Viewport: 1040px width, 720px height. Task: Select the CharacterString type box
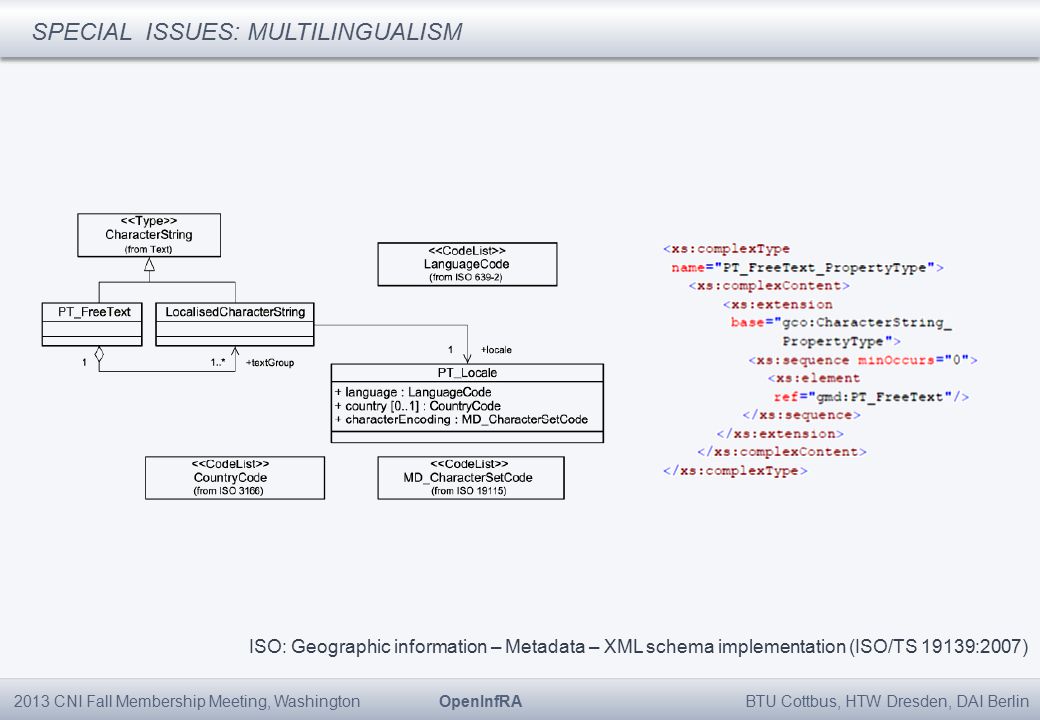click(149, 235)
